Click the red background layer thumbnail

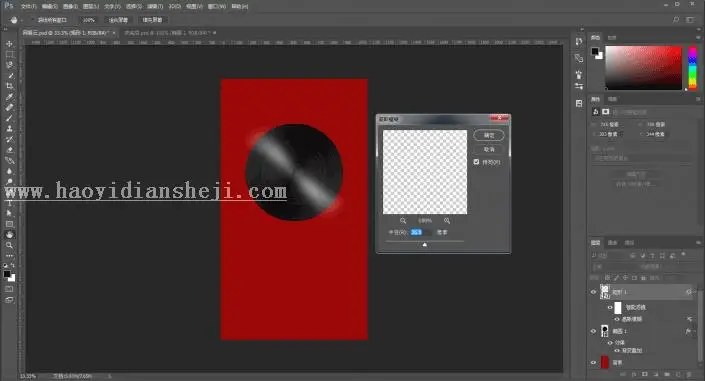tap(605, 362)
